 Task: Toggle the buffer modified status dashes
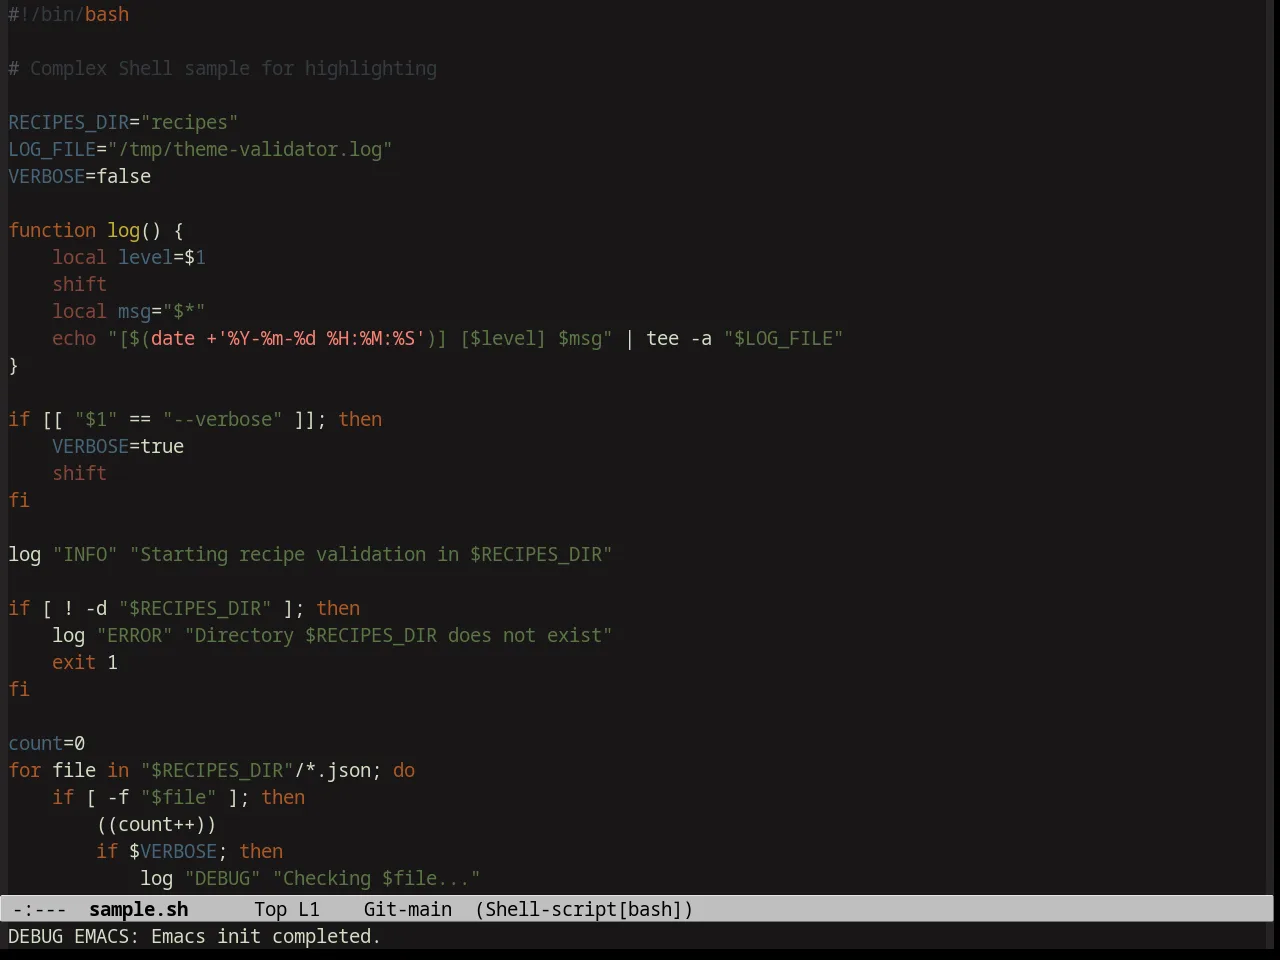[x=40, y=909]
